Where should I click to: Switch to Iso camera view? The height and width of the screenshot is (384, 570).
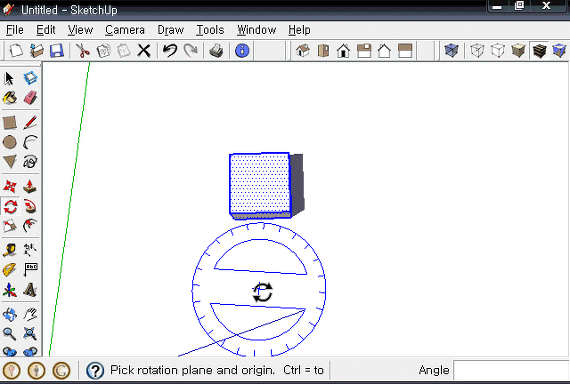(303, 51)
